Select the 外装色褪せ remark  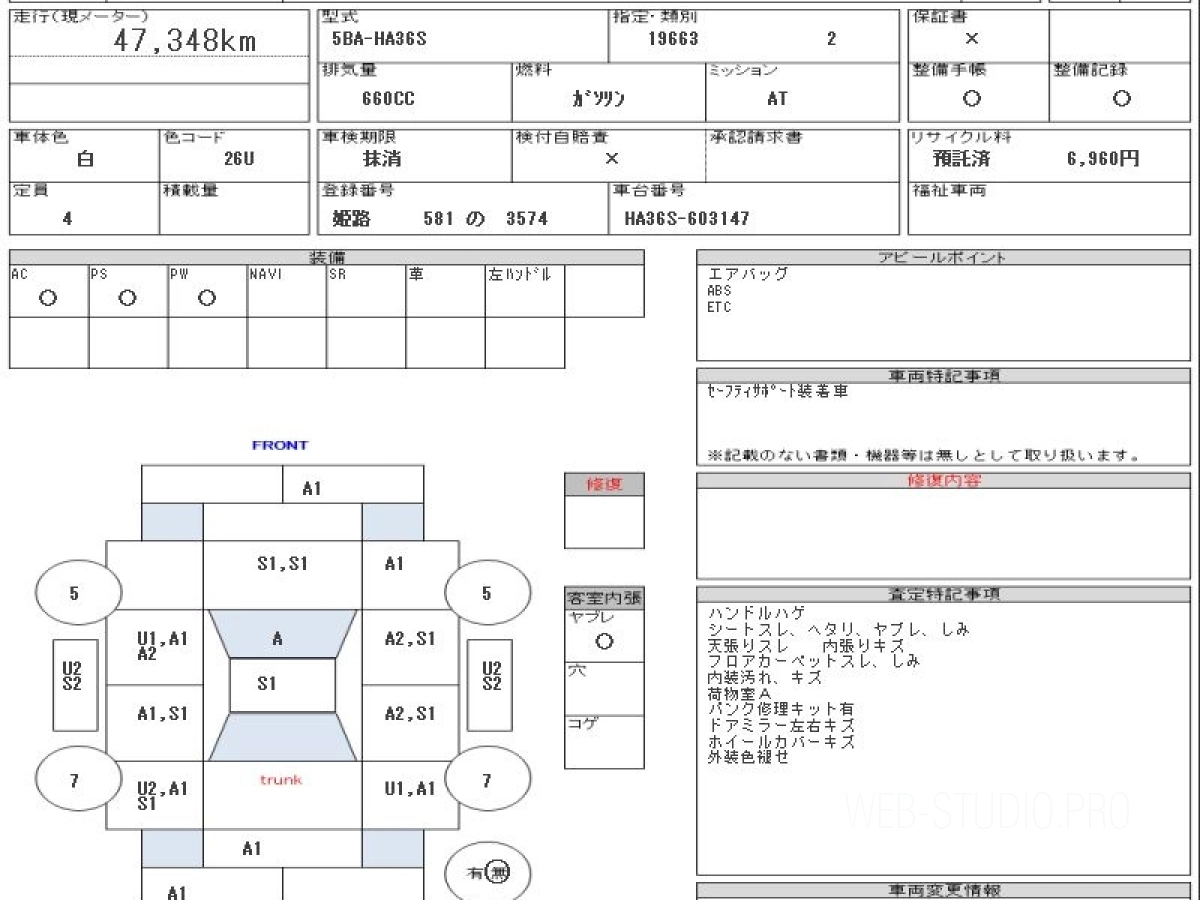point(747,758)
